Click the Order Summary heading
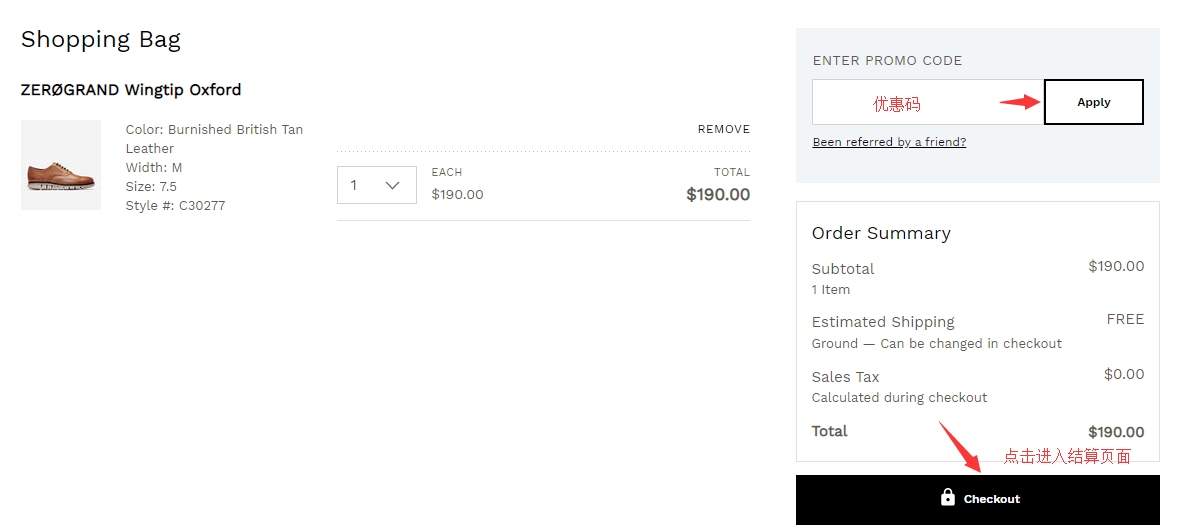Screen dimensions: 1181x532 pos(881,233)
